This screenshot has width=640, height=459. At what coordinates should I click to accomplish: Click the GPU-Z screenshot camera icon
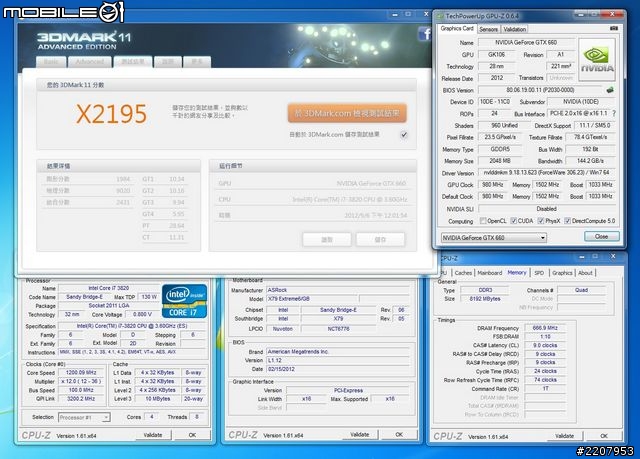[613, 28]
